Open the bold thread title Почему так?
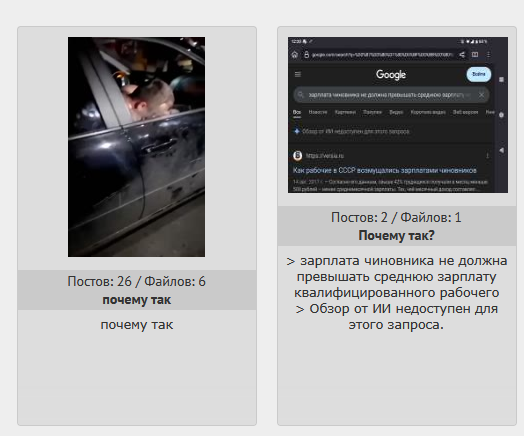 pos(396,236)
